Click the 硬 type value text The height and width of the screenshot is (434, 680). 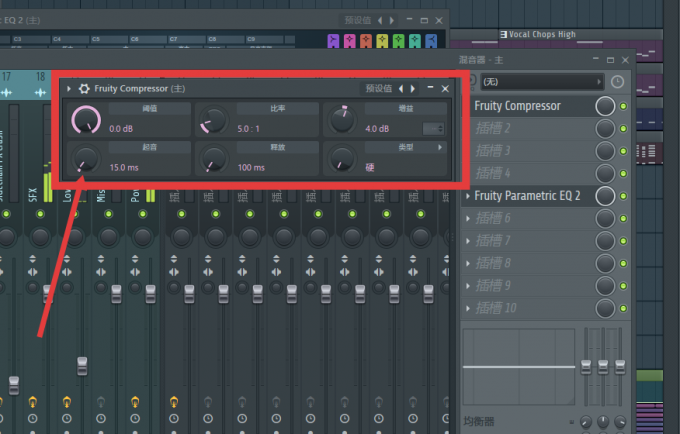click(369, 167)
